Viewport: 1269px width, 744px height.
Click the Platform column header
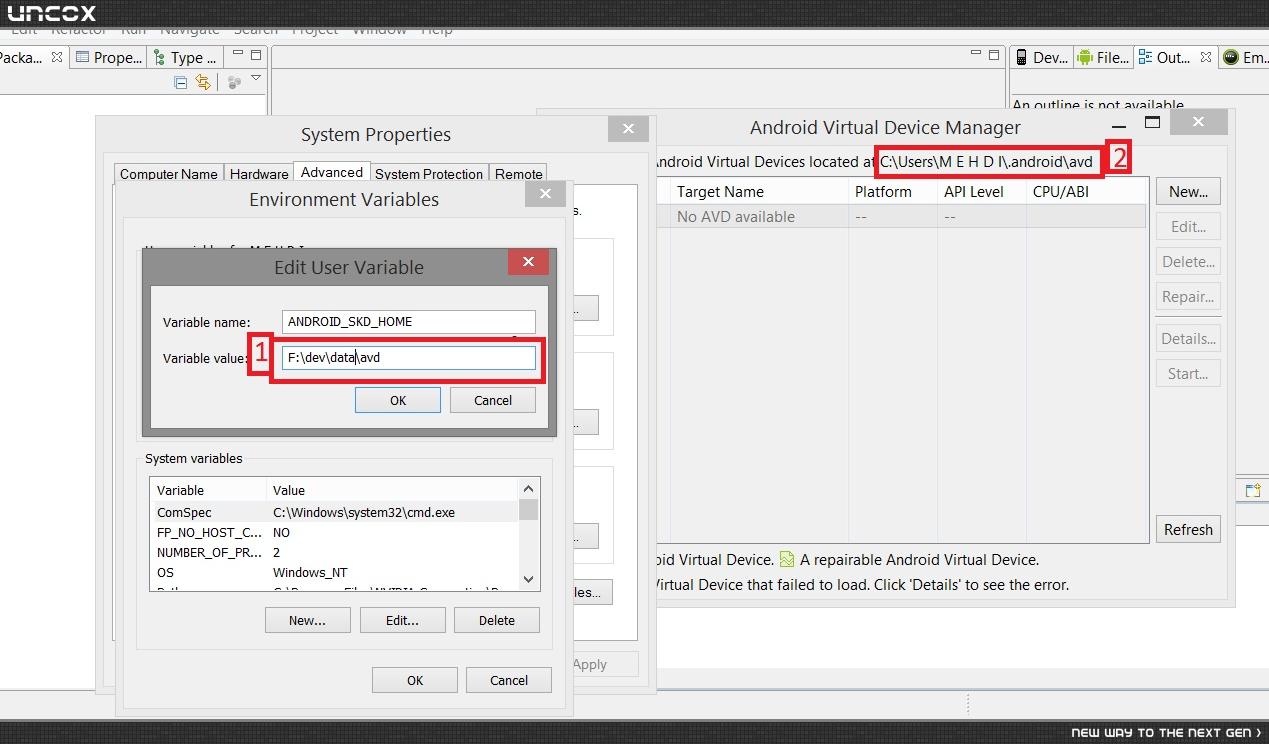point(893,191)
